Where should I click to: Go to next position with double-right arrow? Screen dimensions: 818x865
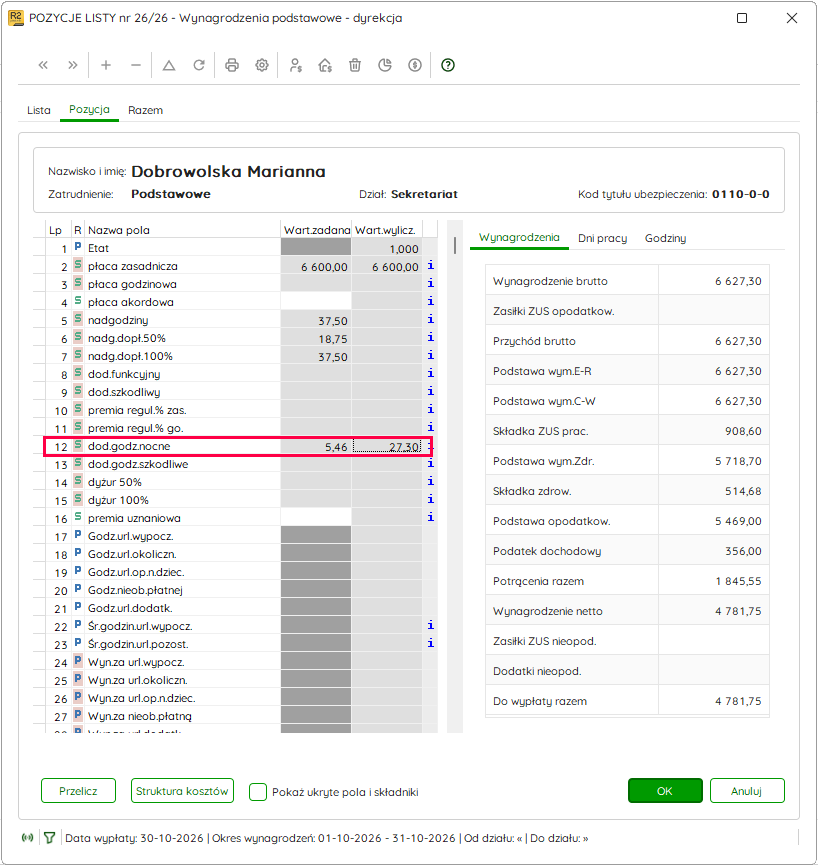(73, 65)
